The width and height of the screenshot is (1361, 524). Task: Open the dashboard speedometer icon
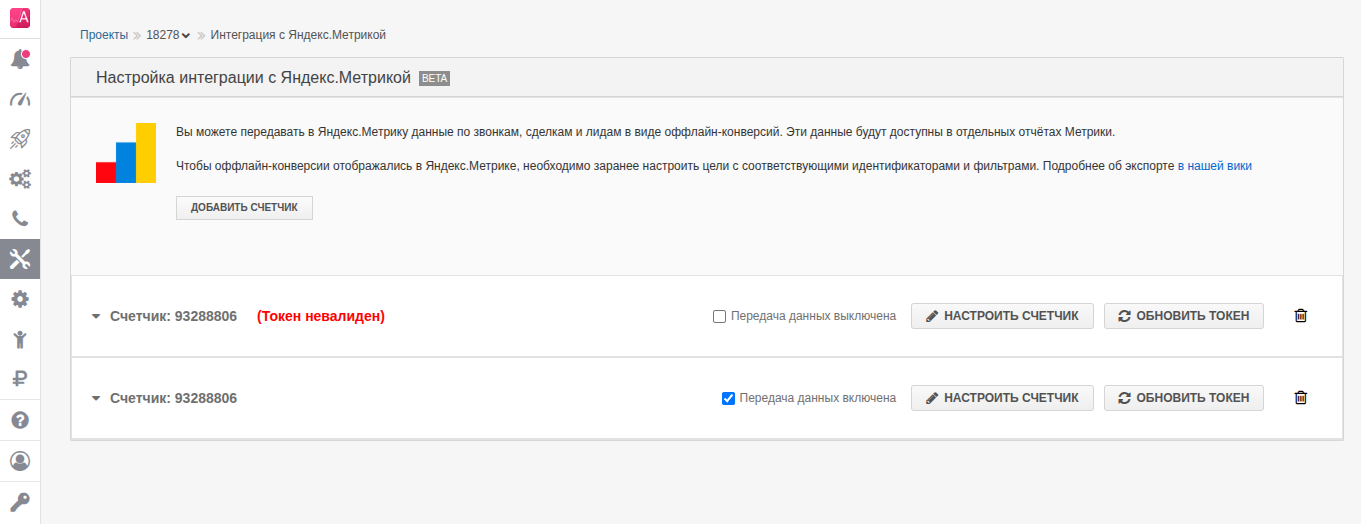click(20, 99)
